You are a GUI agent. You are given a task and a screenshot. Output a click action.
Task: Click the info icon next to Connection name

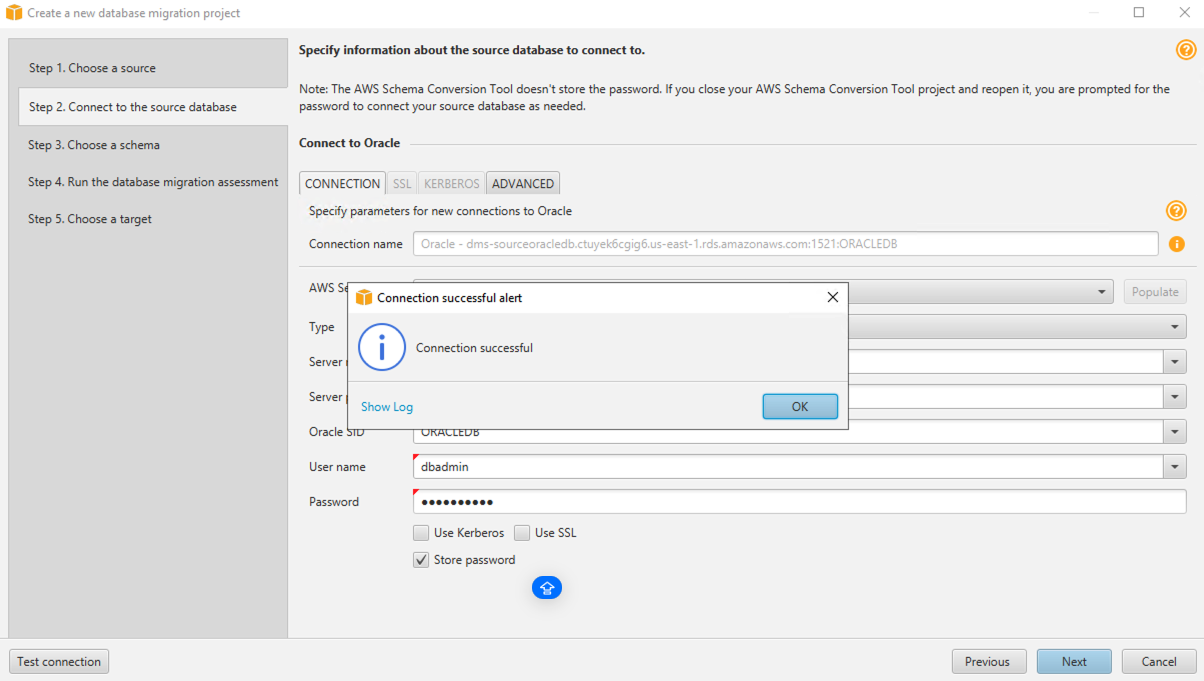[x=1177, y=244]
